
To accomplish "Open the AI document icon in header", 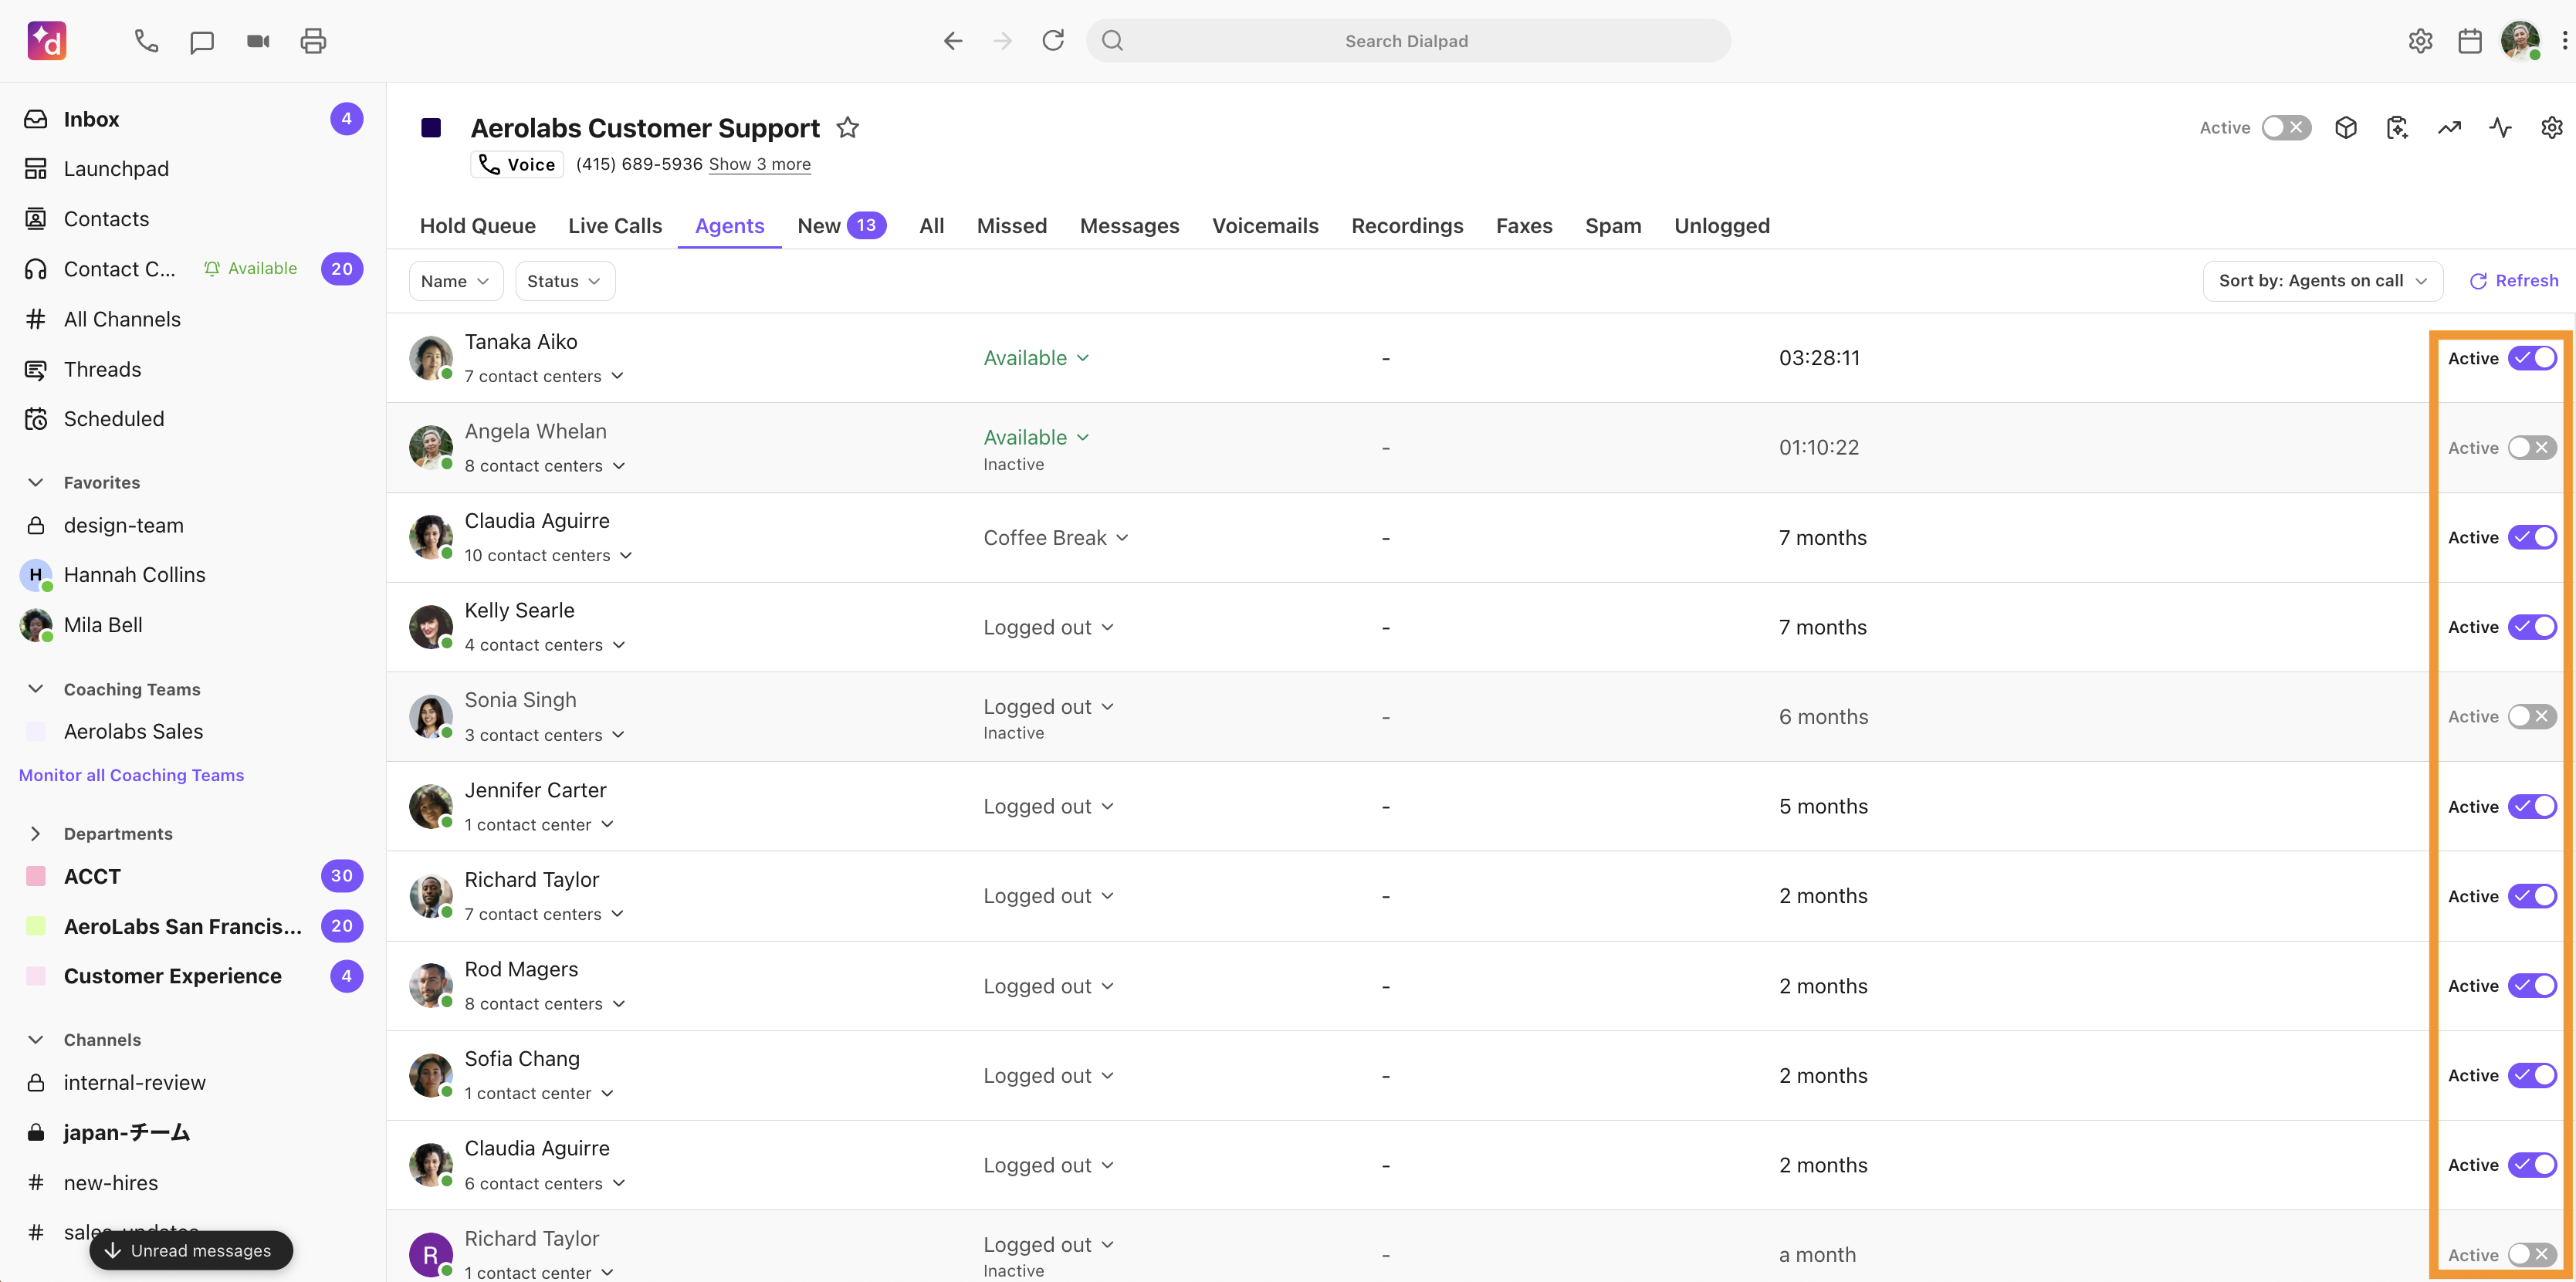I will (2397, 128).
